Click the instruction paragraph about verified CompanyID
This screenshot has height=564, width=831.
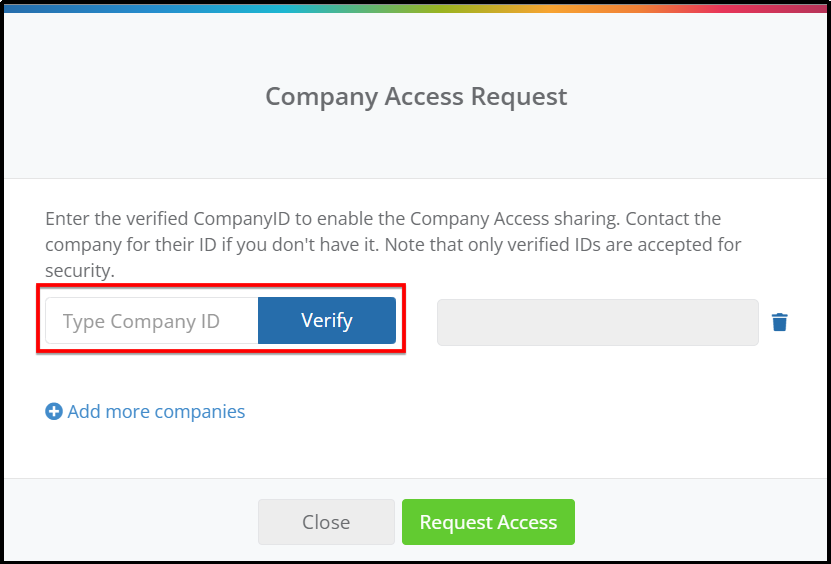393,244
